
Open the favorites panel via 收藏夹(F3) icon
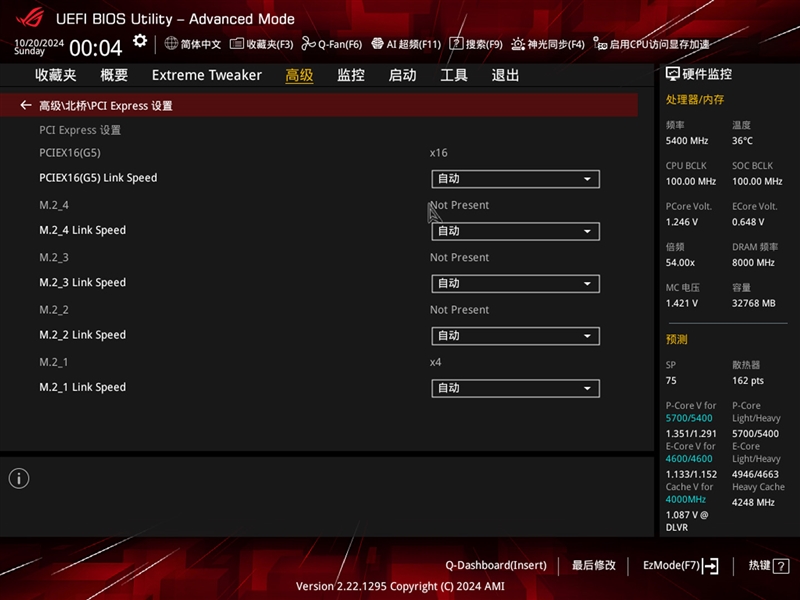point(260,43)
